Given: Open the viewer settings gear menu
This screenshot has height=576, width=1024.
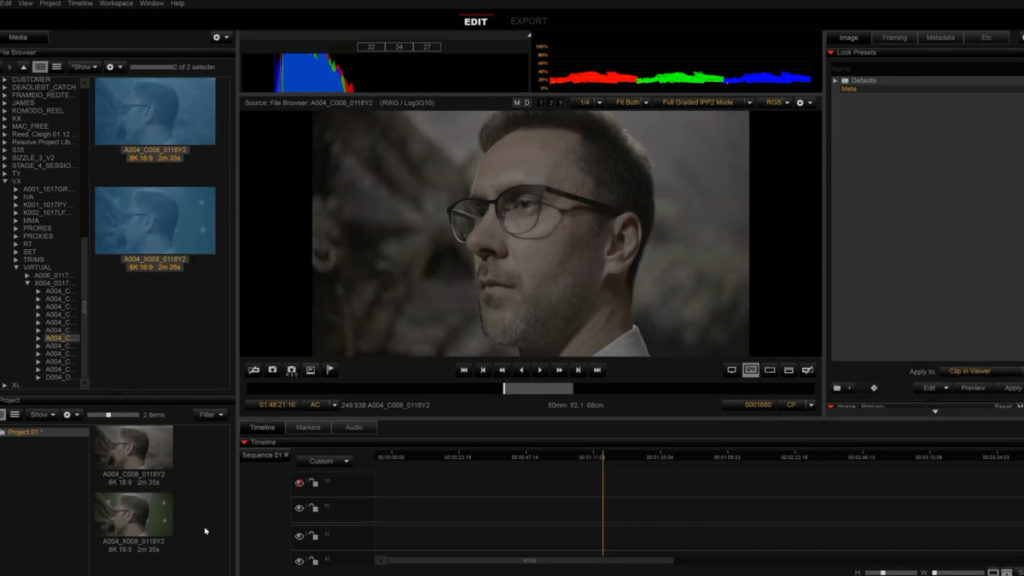Looking at the screenshot, I should [802, 102].
